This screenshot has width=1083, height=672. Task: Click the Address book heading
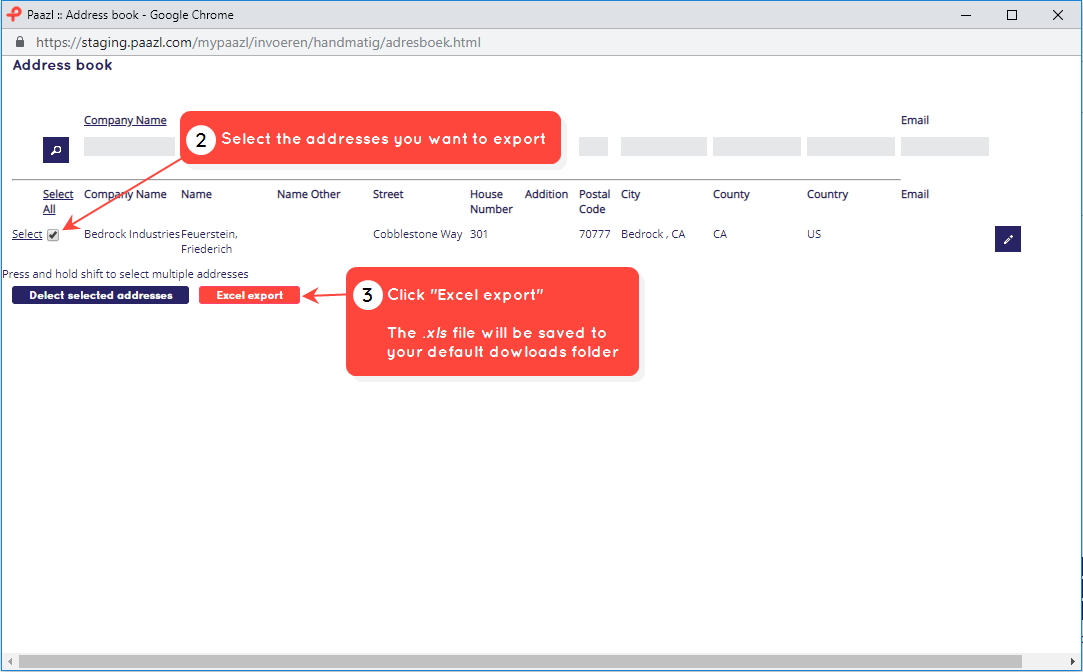tap(62, 65)
